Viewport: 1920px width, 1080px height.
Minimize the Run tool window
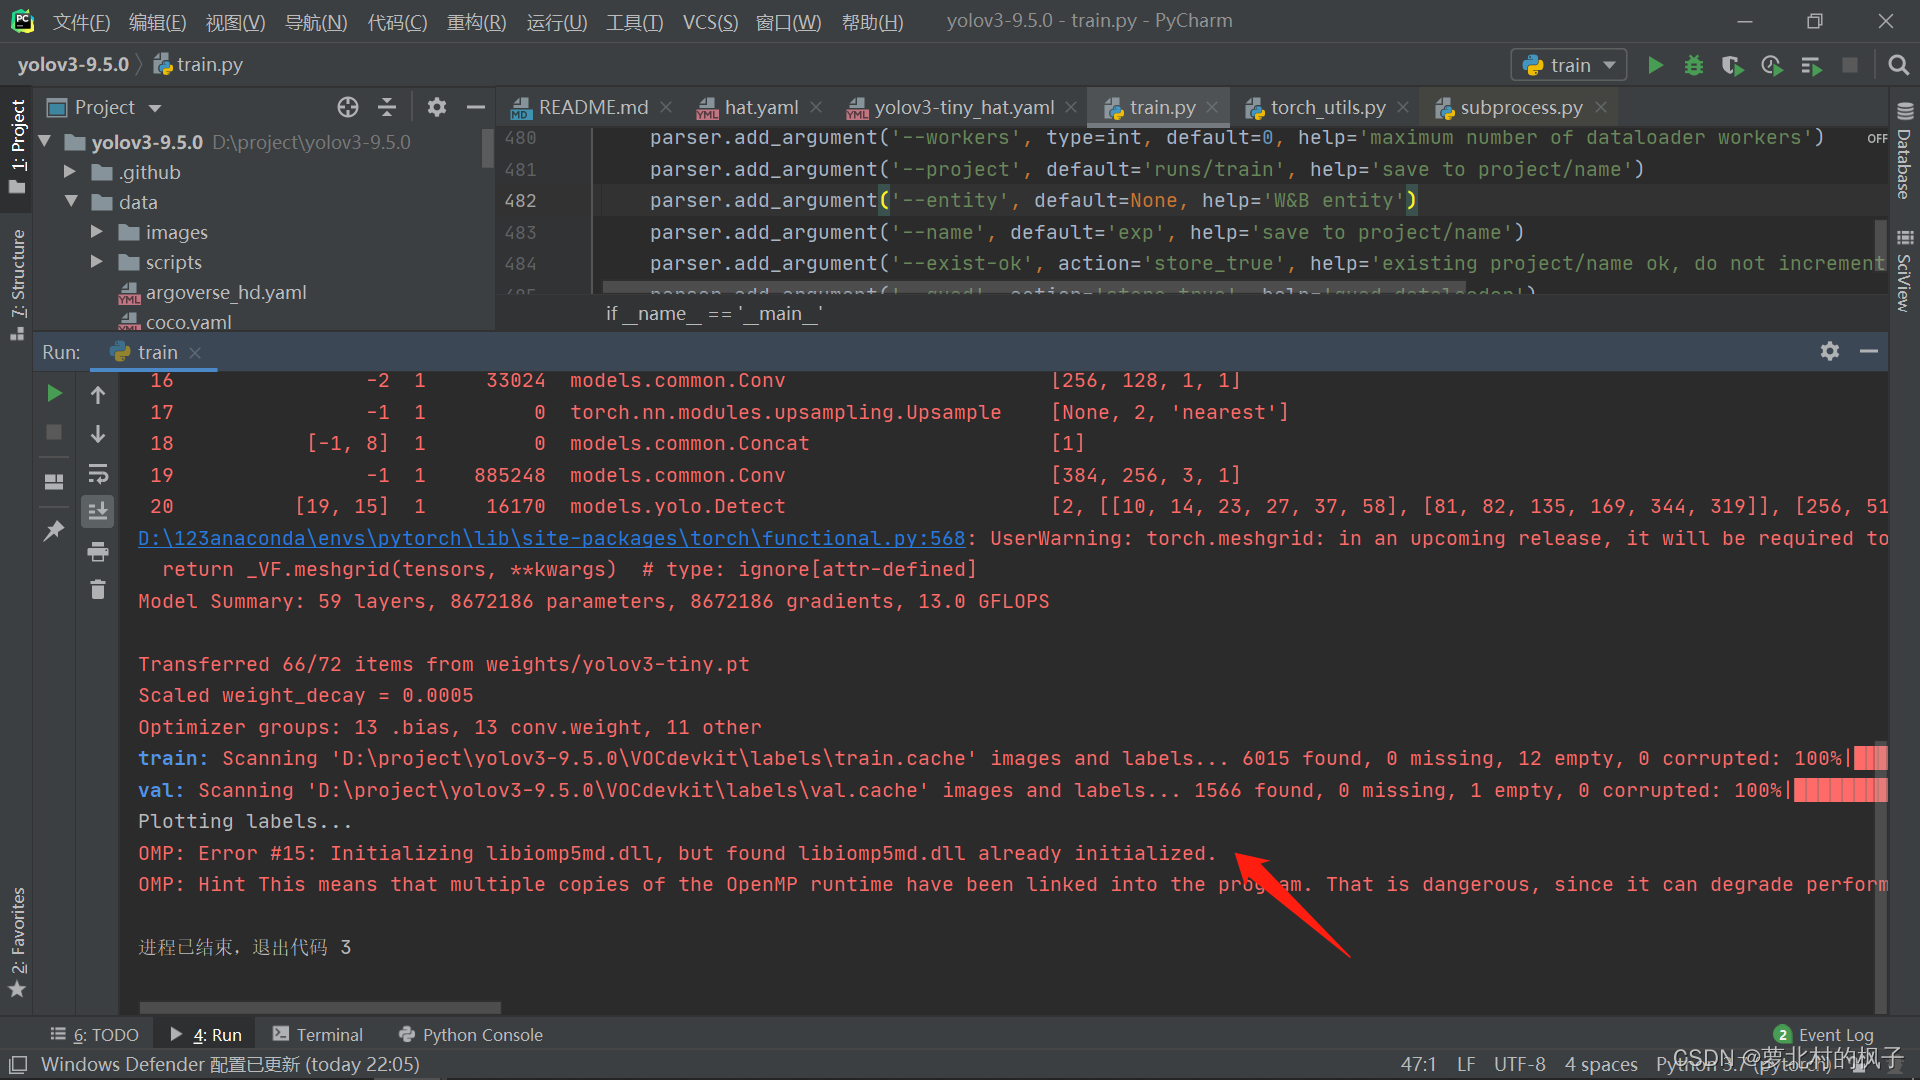pyautogui.click(x=1868, y=351)
